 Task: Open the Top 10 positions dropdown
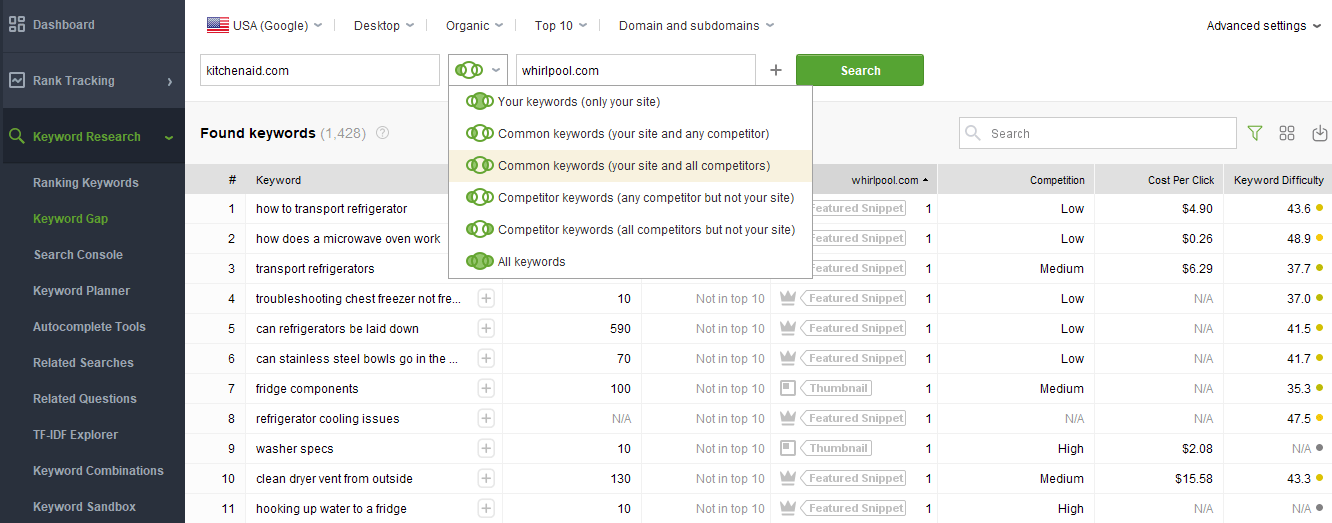click(561, 25)
